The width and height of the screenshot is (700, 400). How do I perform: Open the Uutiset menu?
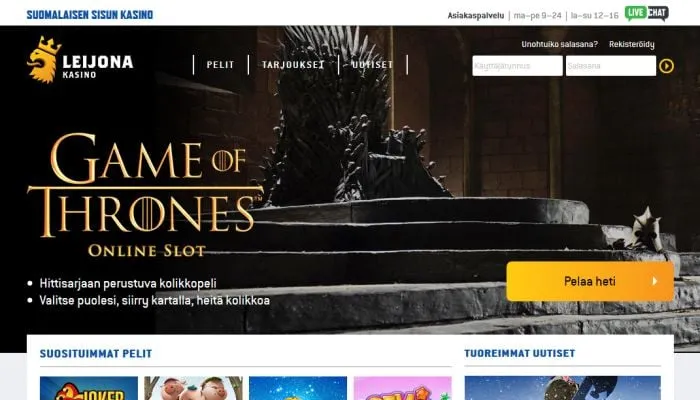click(x=372, y=65)
